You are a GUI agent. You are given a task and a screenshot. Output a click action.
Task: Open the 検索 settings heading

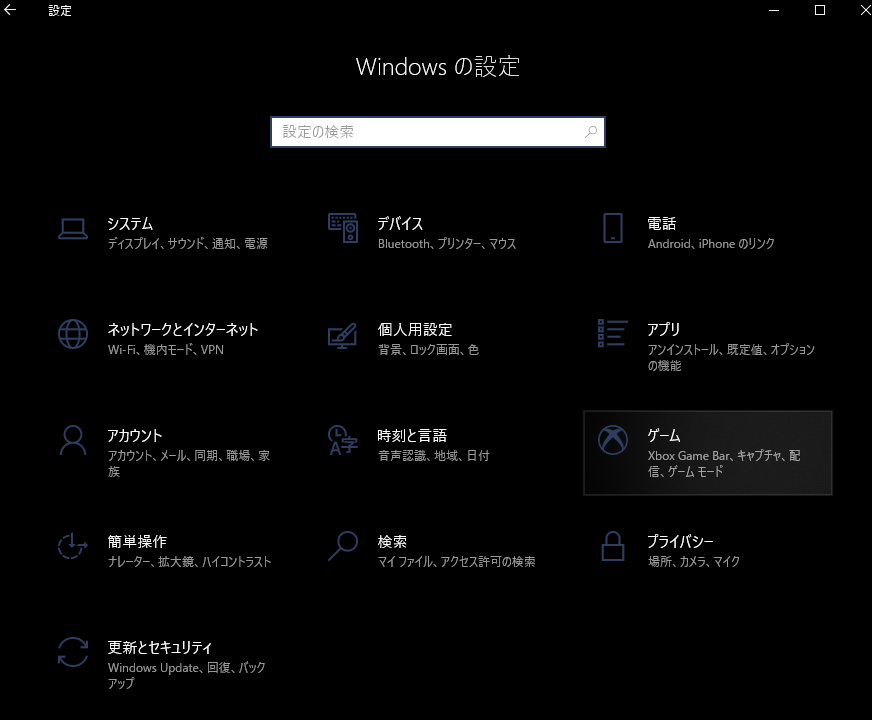click(x=392, y=542)
